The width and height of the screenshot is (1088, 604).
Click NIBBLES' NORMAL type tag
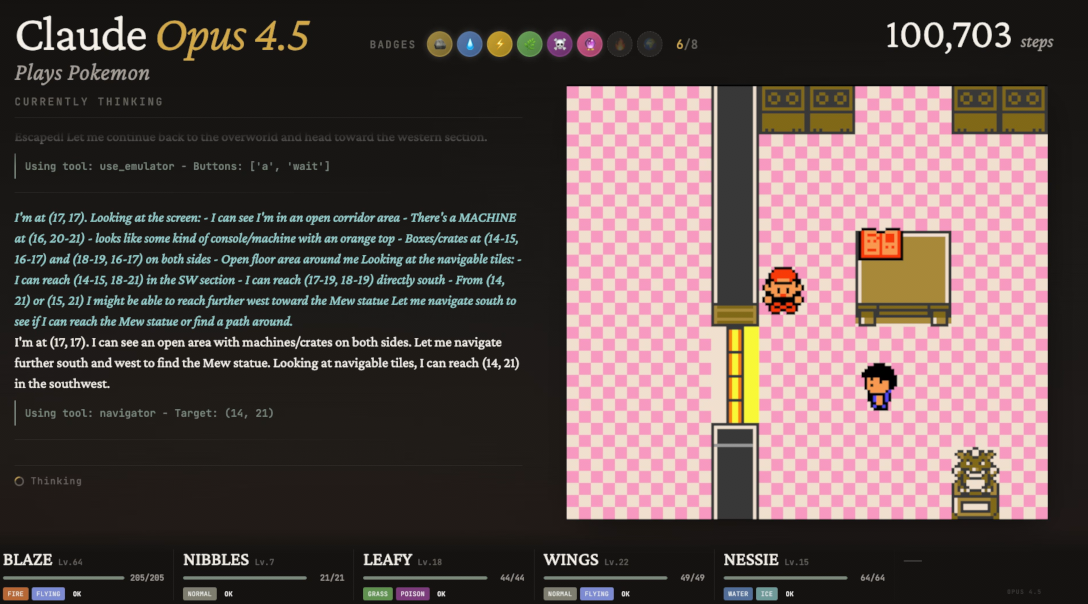tap(199, 594)
